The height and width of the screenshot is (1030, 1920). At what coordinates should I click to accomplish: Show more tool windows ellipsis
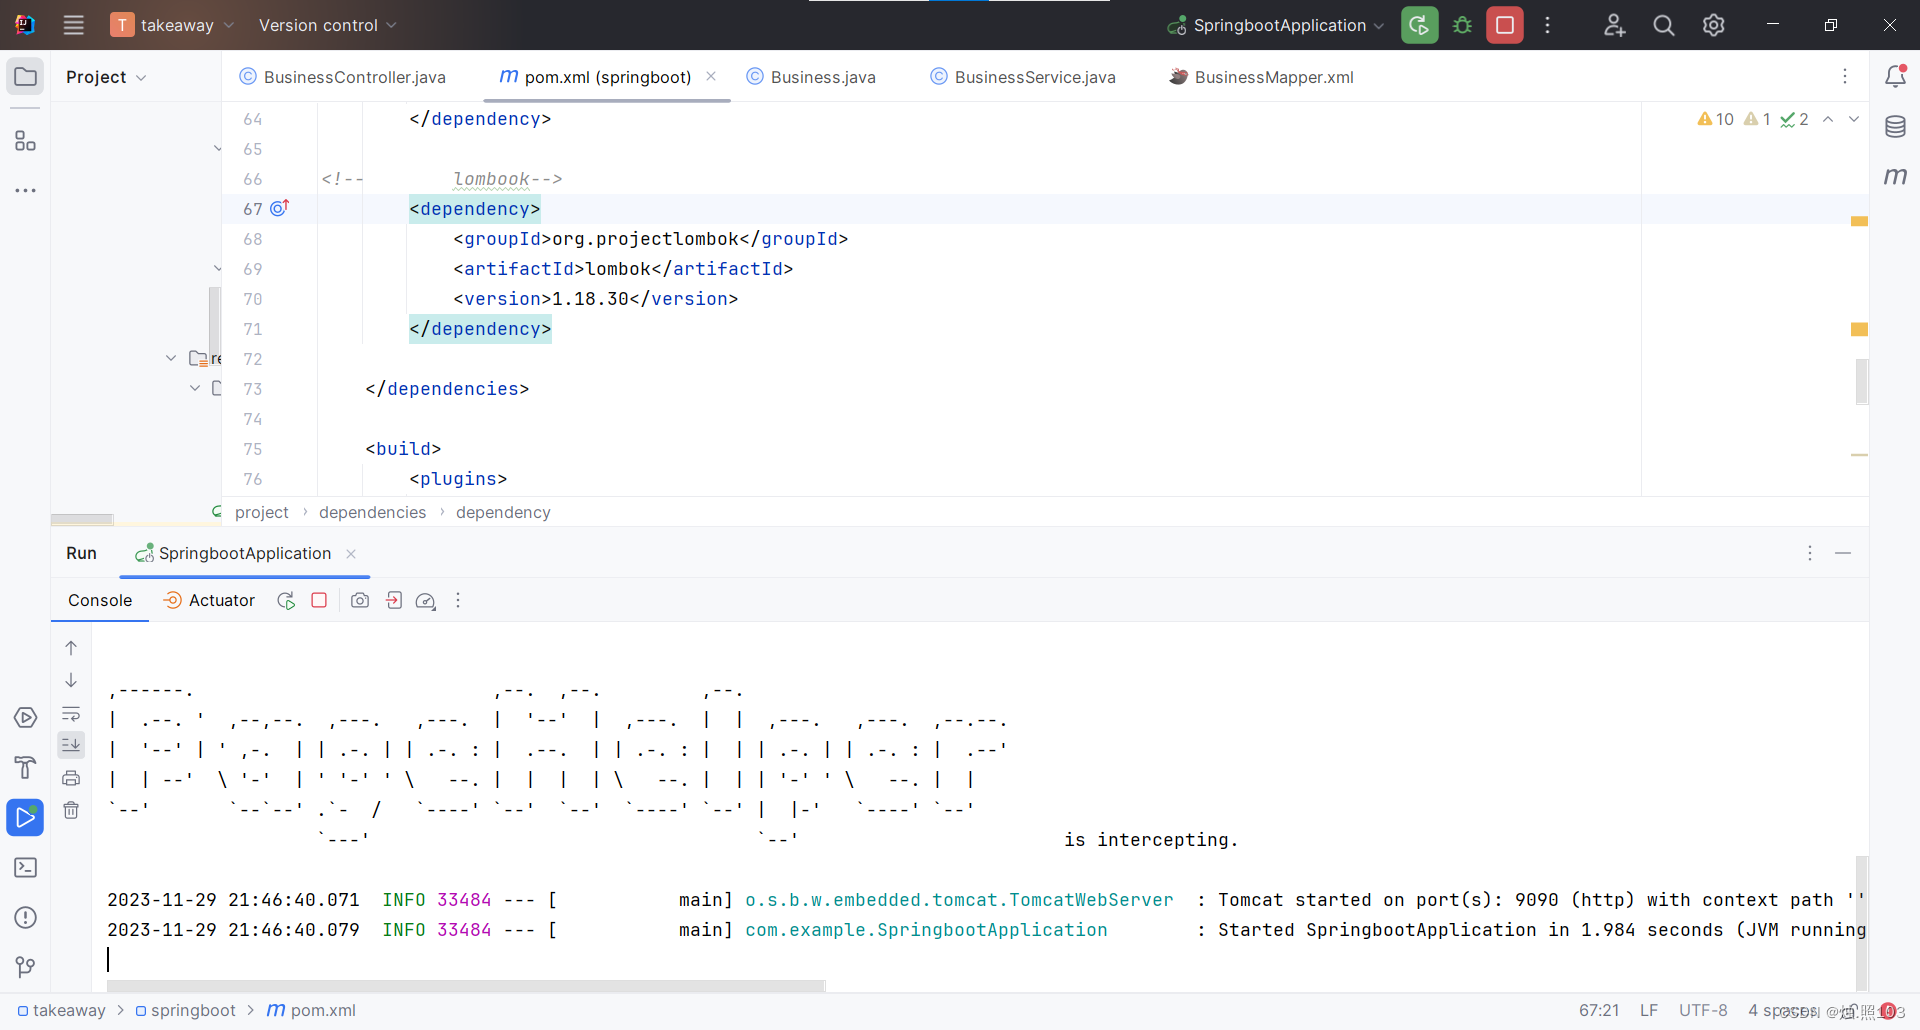pyautogui.click(x=25, y=190)
